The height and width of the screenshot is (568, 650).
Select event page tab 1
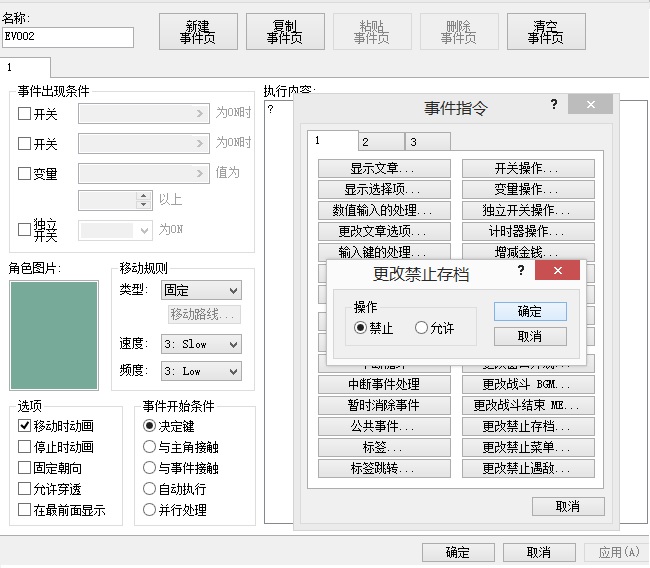[26, 67]
